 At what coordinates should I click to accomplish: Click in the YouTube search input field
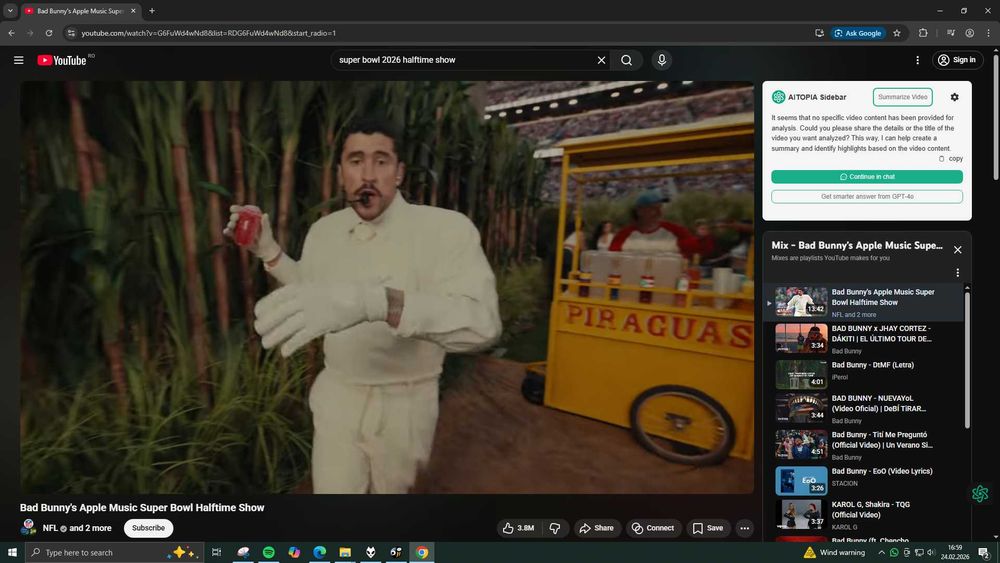click(x=466, y=60)
